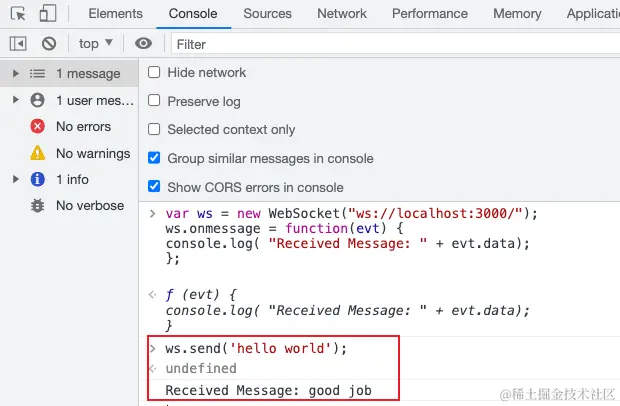620x406 pixels.
Task: Select the No errors red icon
Action: coord(38,127)
